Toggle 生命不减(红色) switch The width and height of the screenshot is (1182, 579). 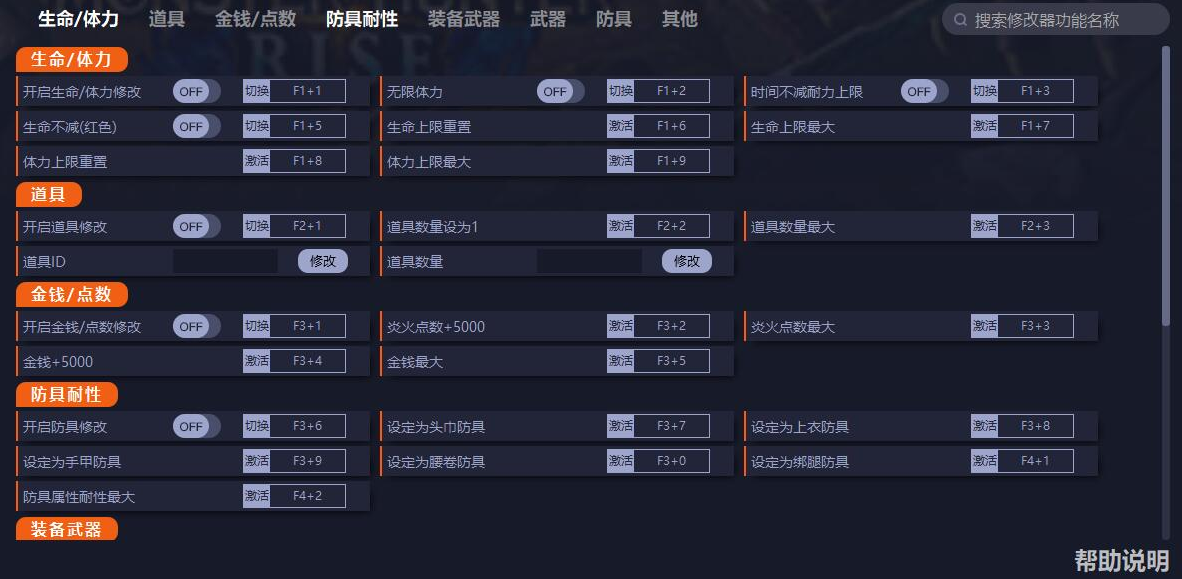point(196,127)
